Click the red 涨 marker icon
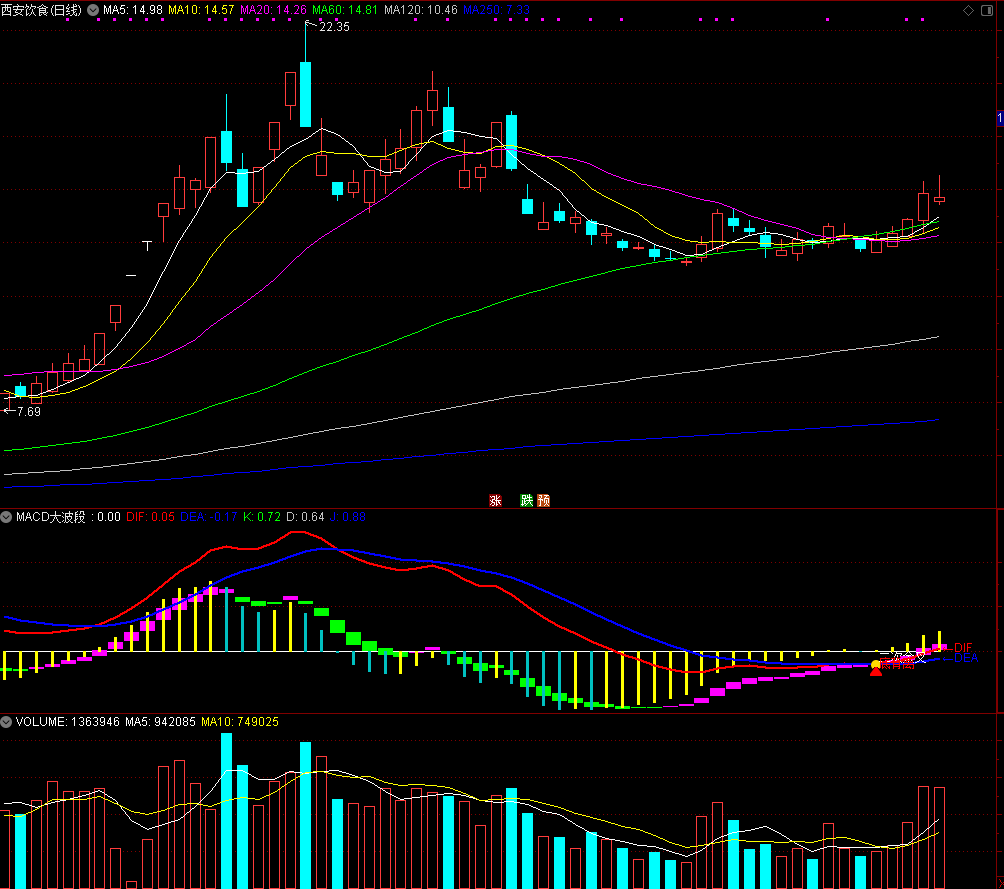 click(x=495, y=500)
